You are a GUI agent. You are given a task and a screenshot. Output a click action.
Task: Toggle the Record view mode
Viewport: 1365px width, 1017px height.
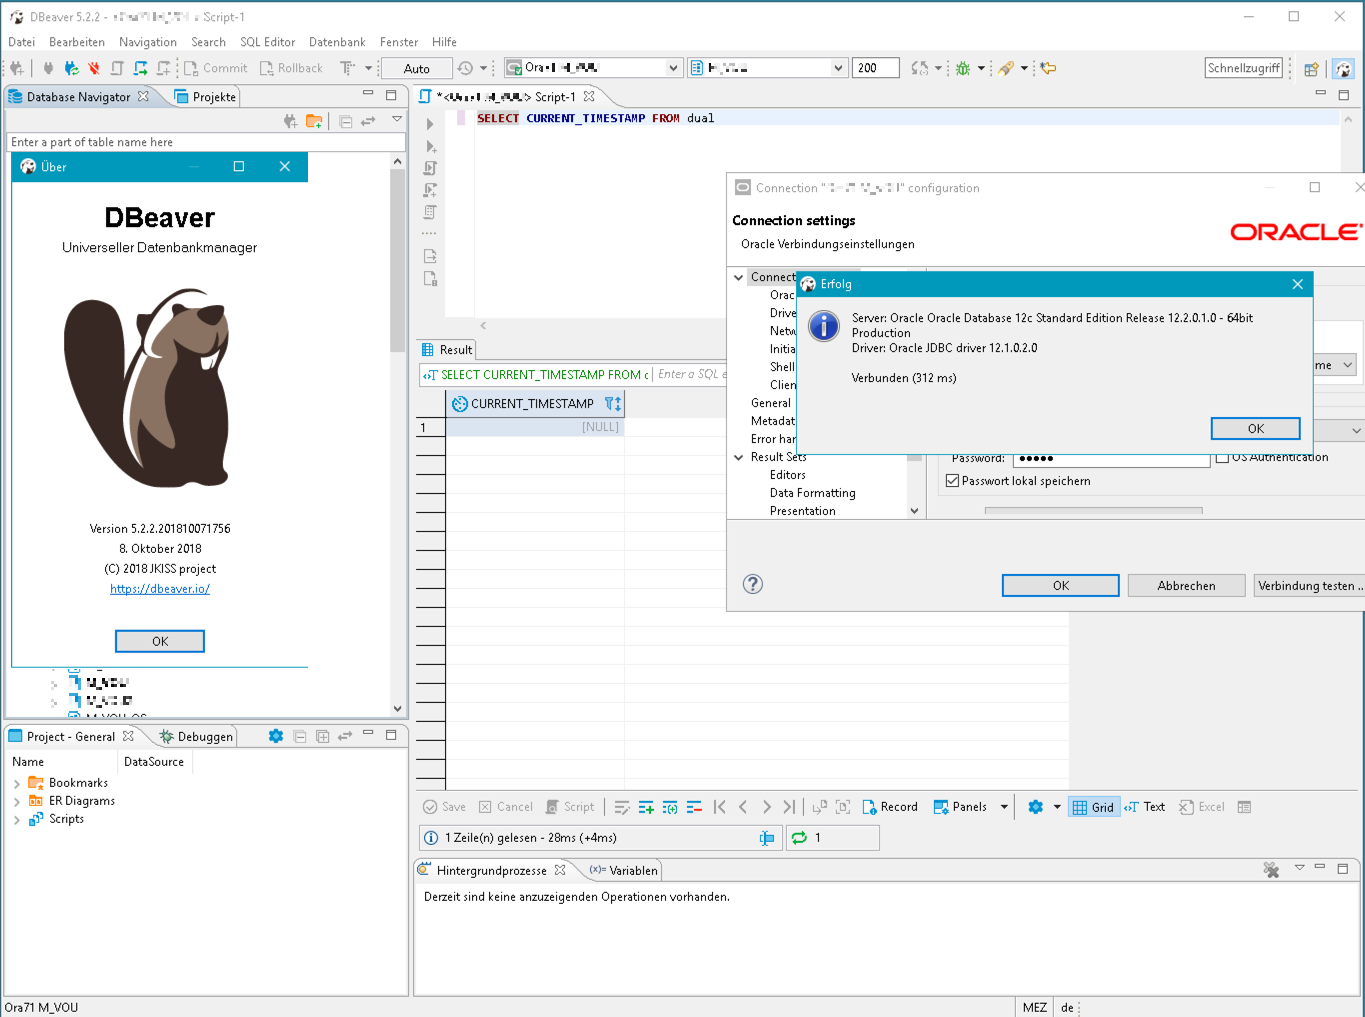[889, 807]
